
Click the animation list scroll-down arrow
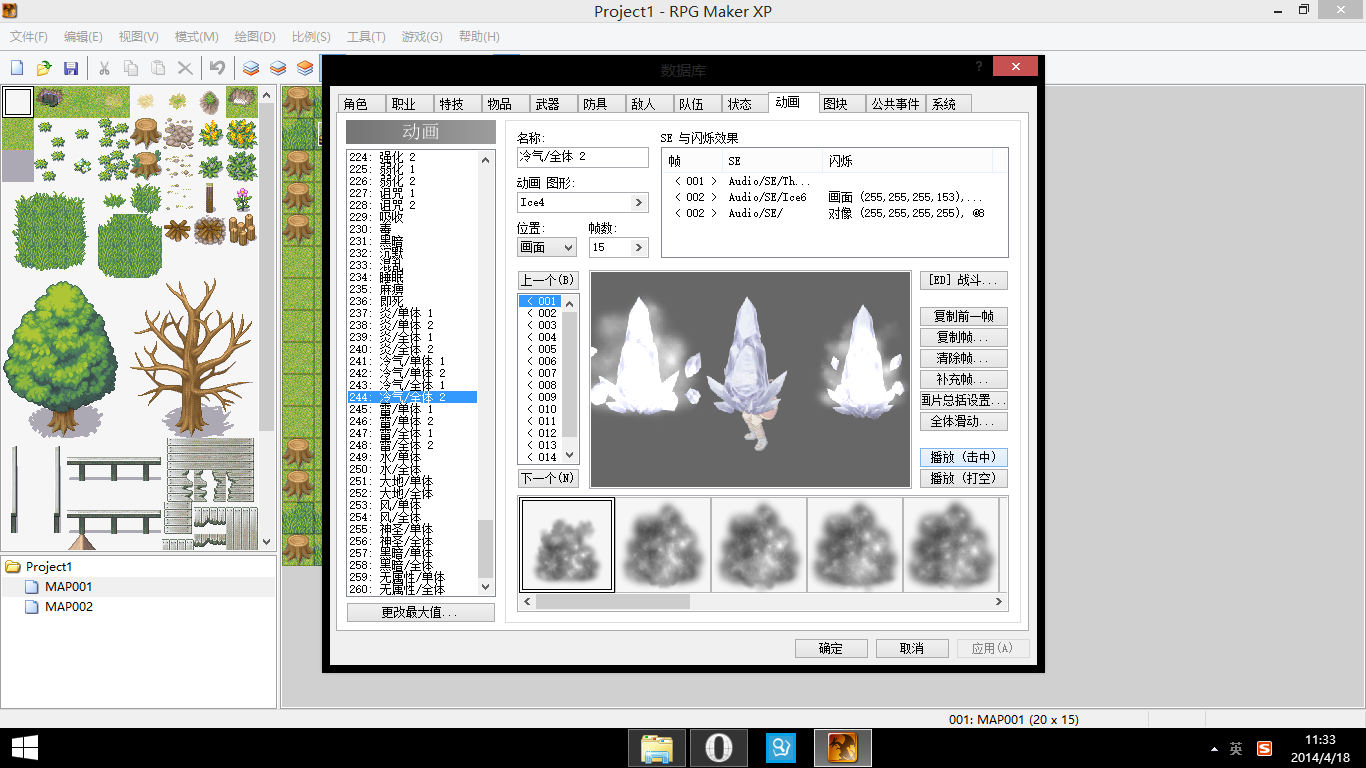coord(486,587)
